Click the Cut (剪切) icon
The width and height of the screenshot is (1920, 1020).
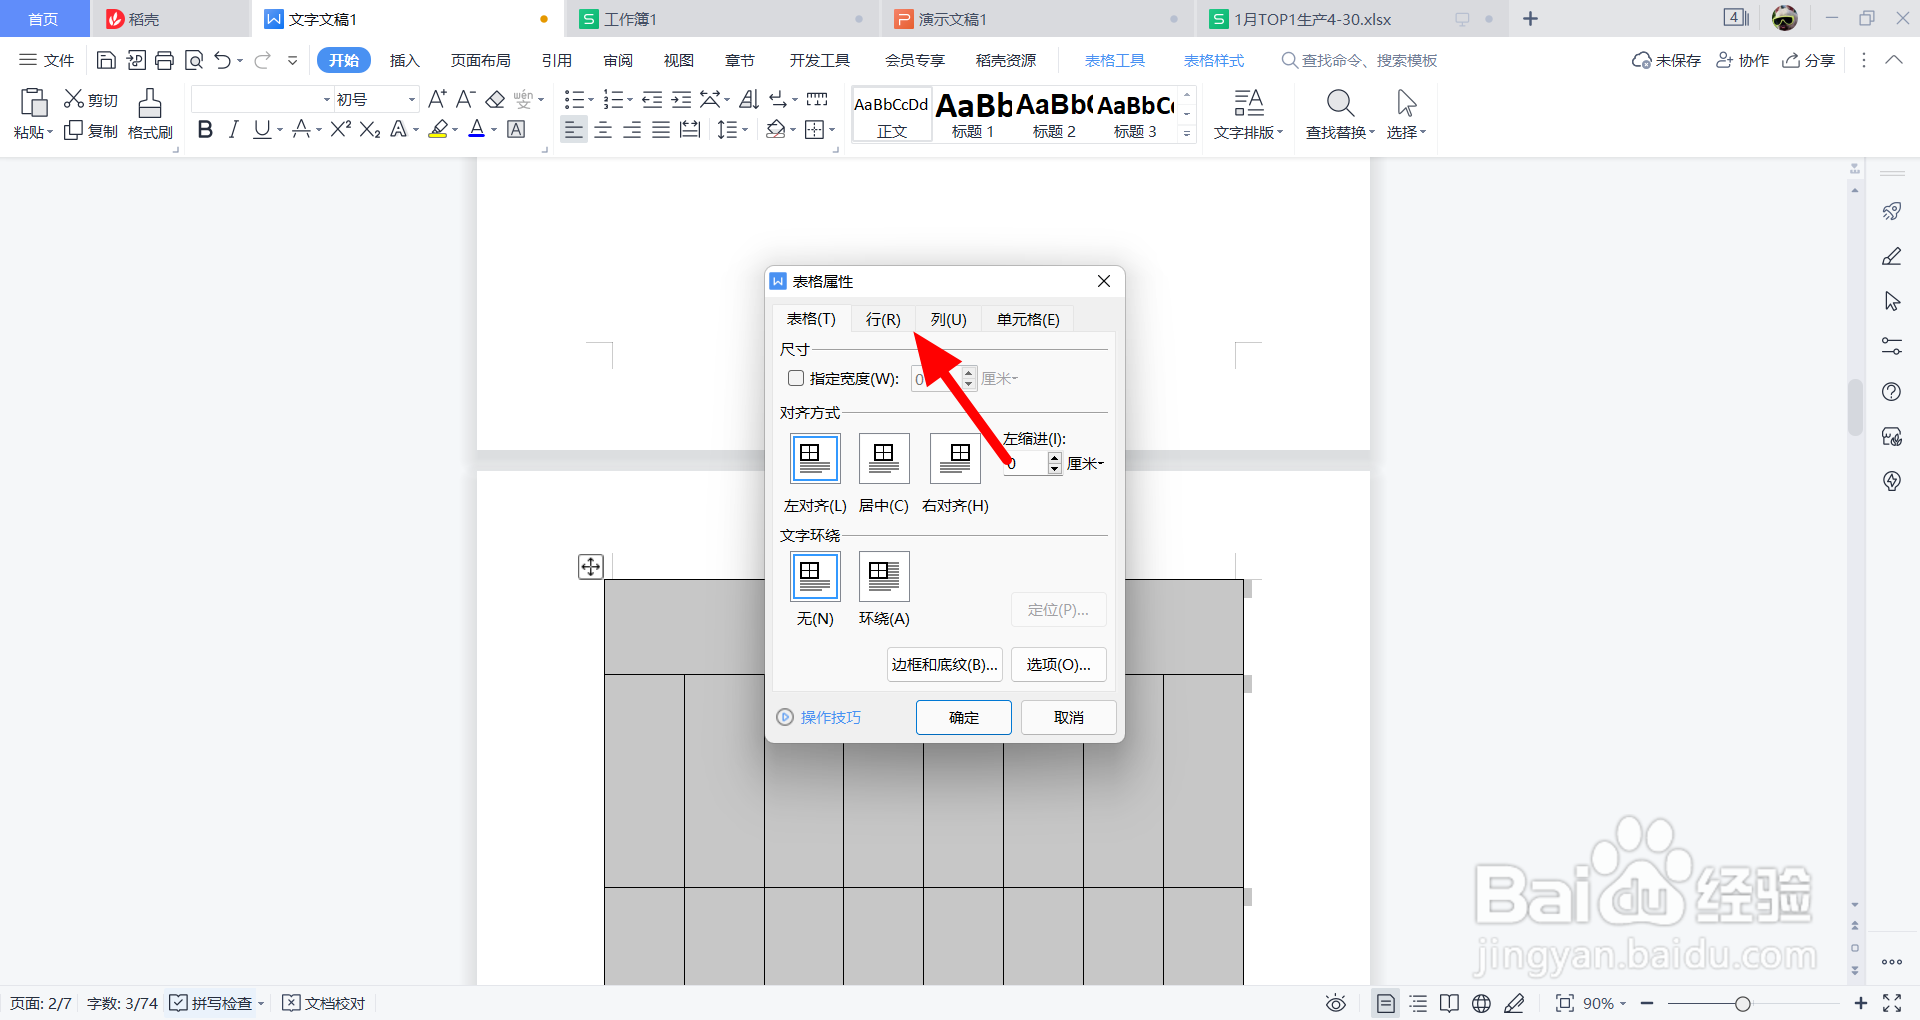74,99
